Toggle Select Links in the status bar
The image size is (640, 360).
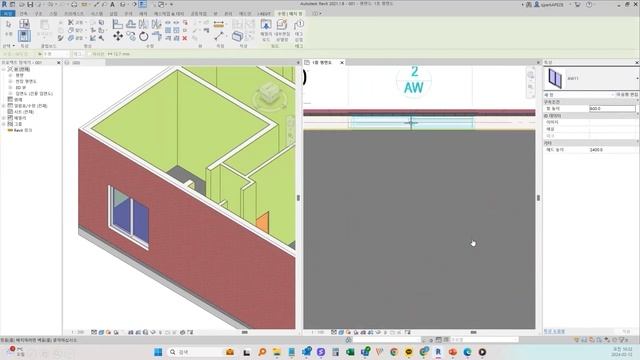(x=576, y=340)
